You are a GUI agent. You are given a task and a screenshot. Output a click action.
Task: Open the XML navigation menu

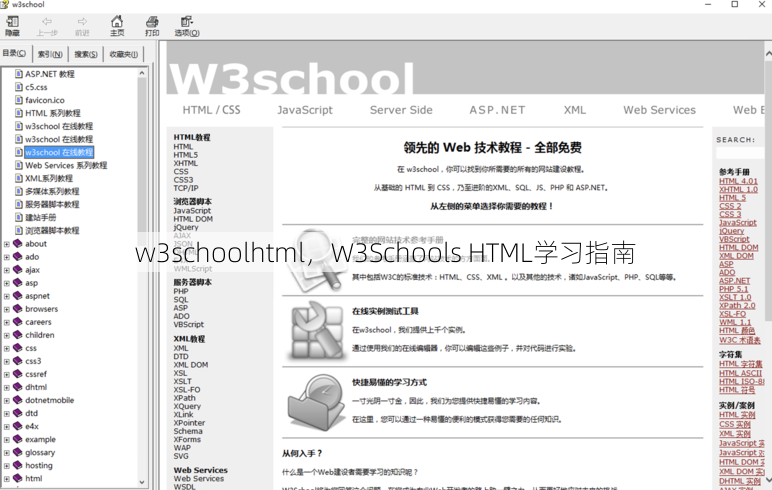[x=575, y=110]
